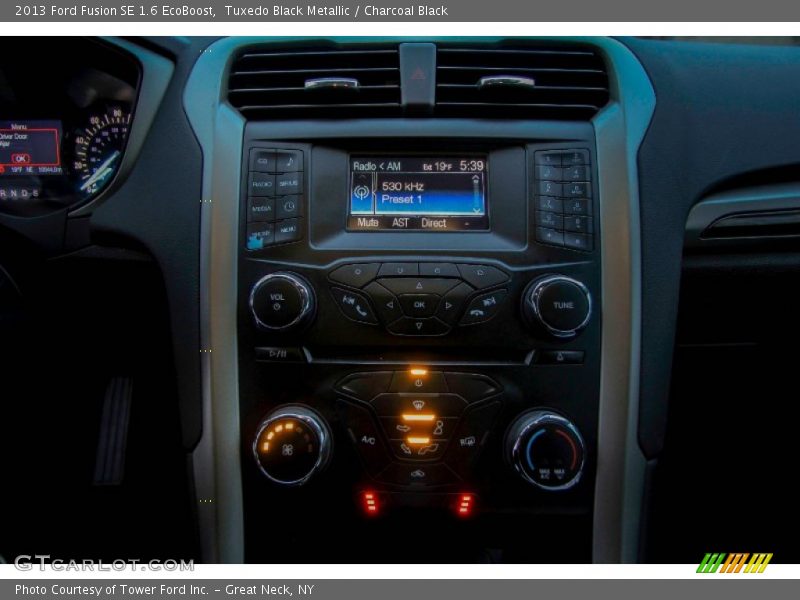
Task: Tap the Radio < AM header text
Action: (x=377, y=166)
